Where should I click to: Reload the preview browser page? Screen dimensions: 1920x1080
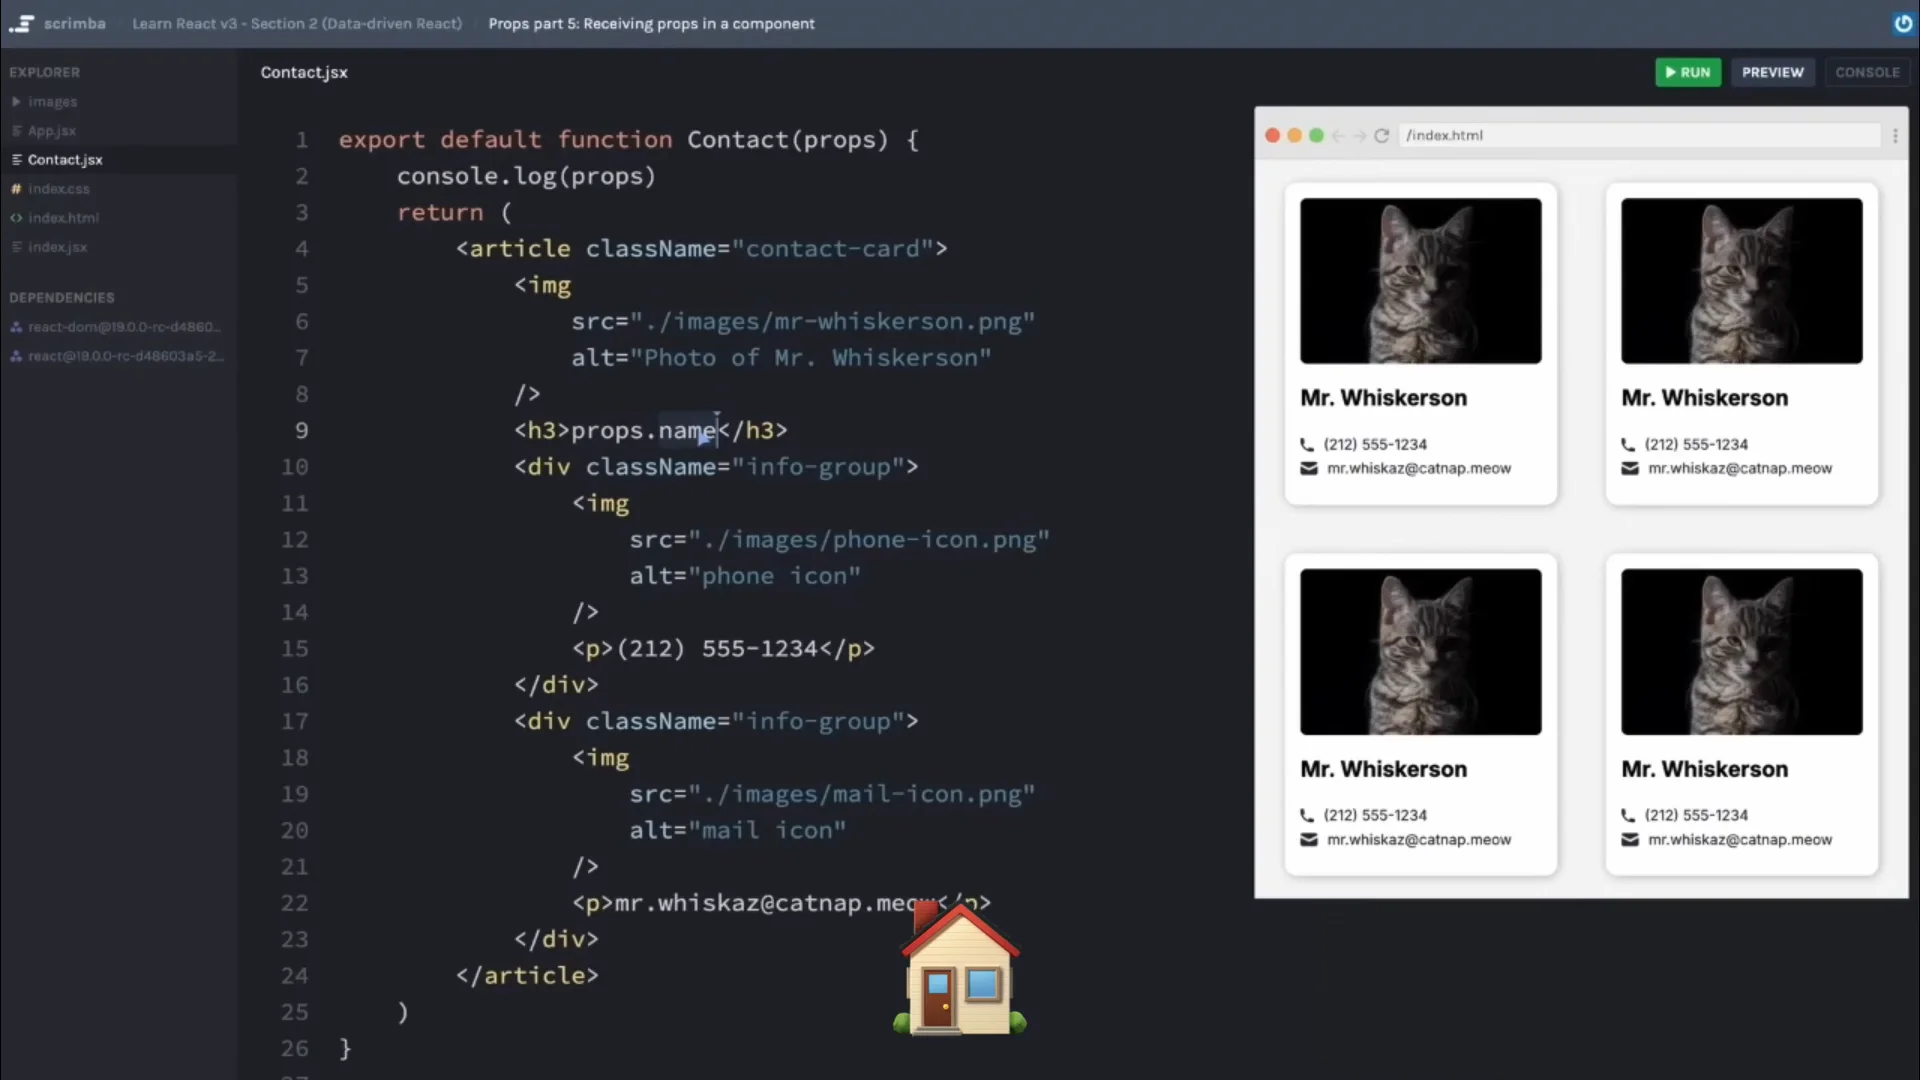coord(1382,135)
